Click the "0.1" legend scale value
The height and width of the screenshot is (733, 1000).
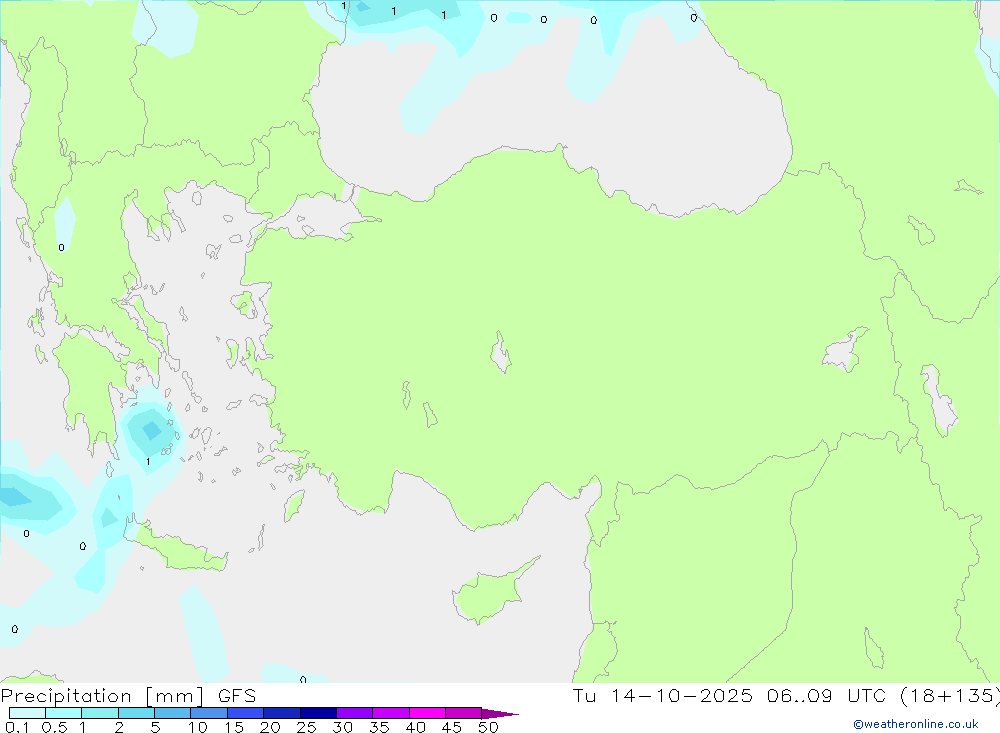(x=17, y=727)
